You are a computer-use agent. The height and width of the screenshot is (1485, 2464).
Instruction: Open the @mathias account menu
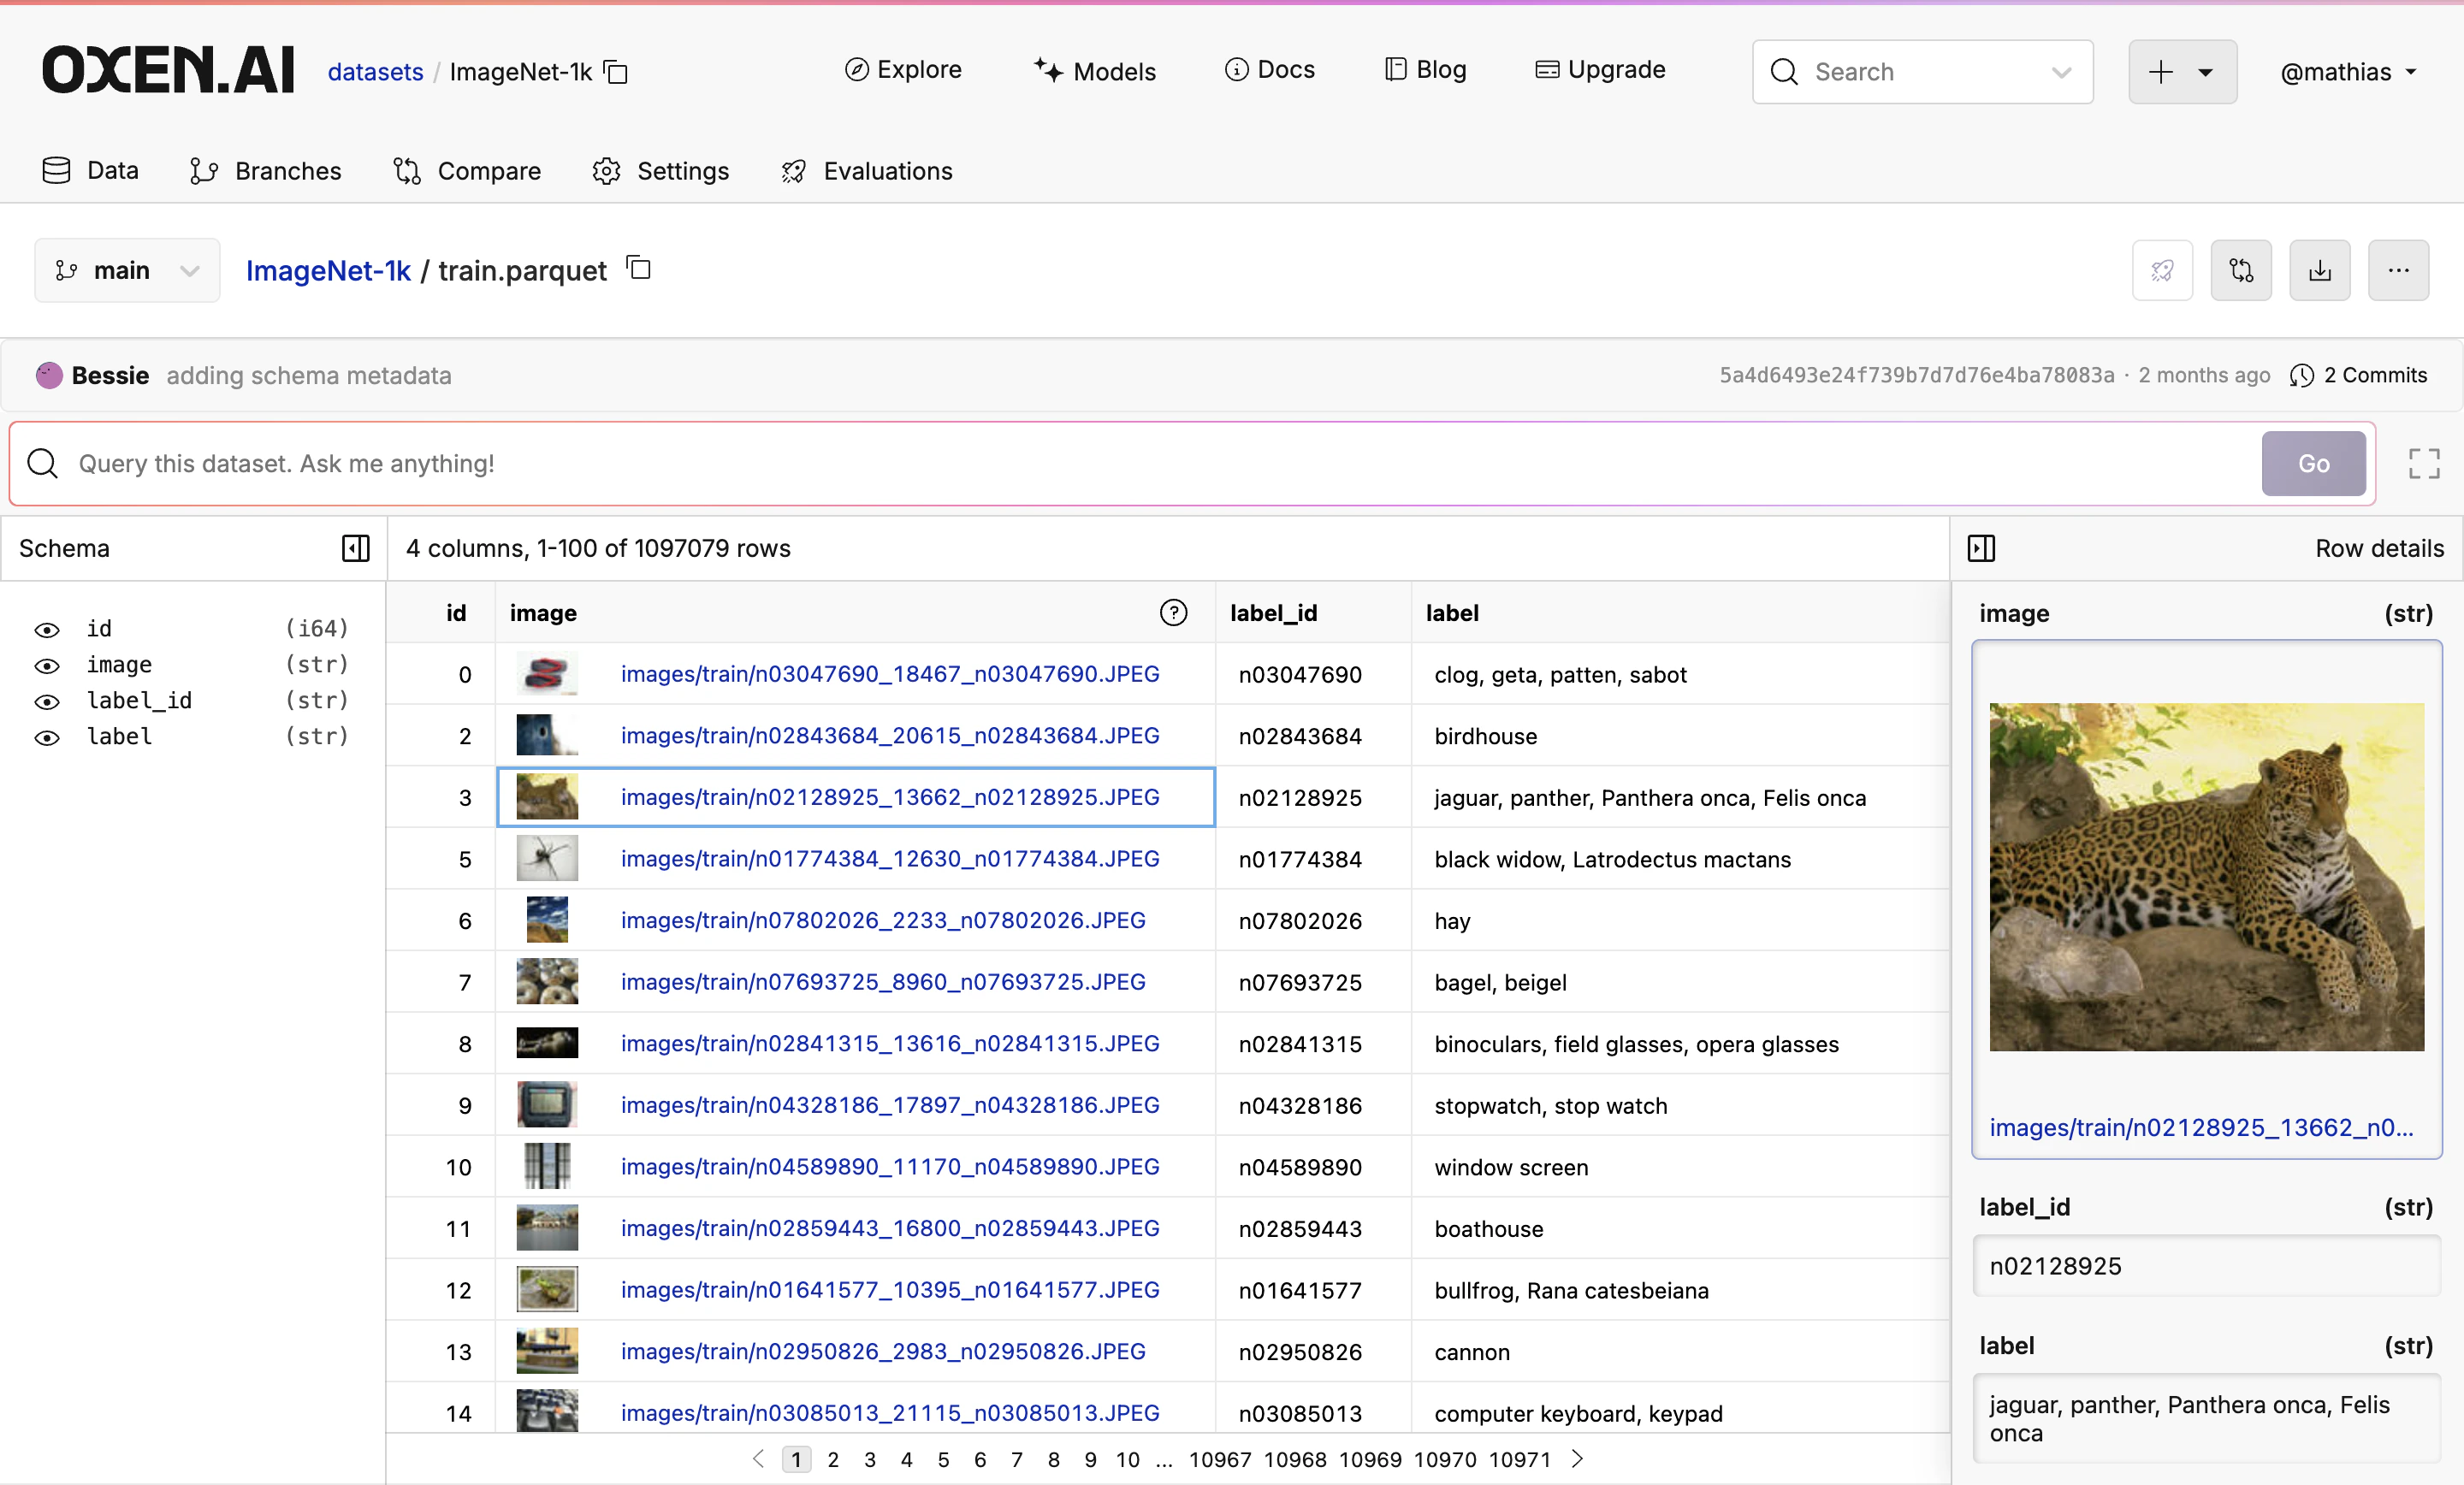pos(2347,72)
